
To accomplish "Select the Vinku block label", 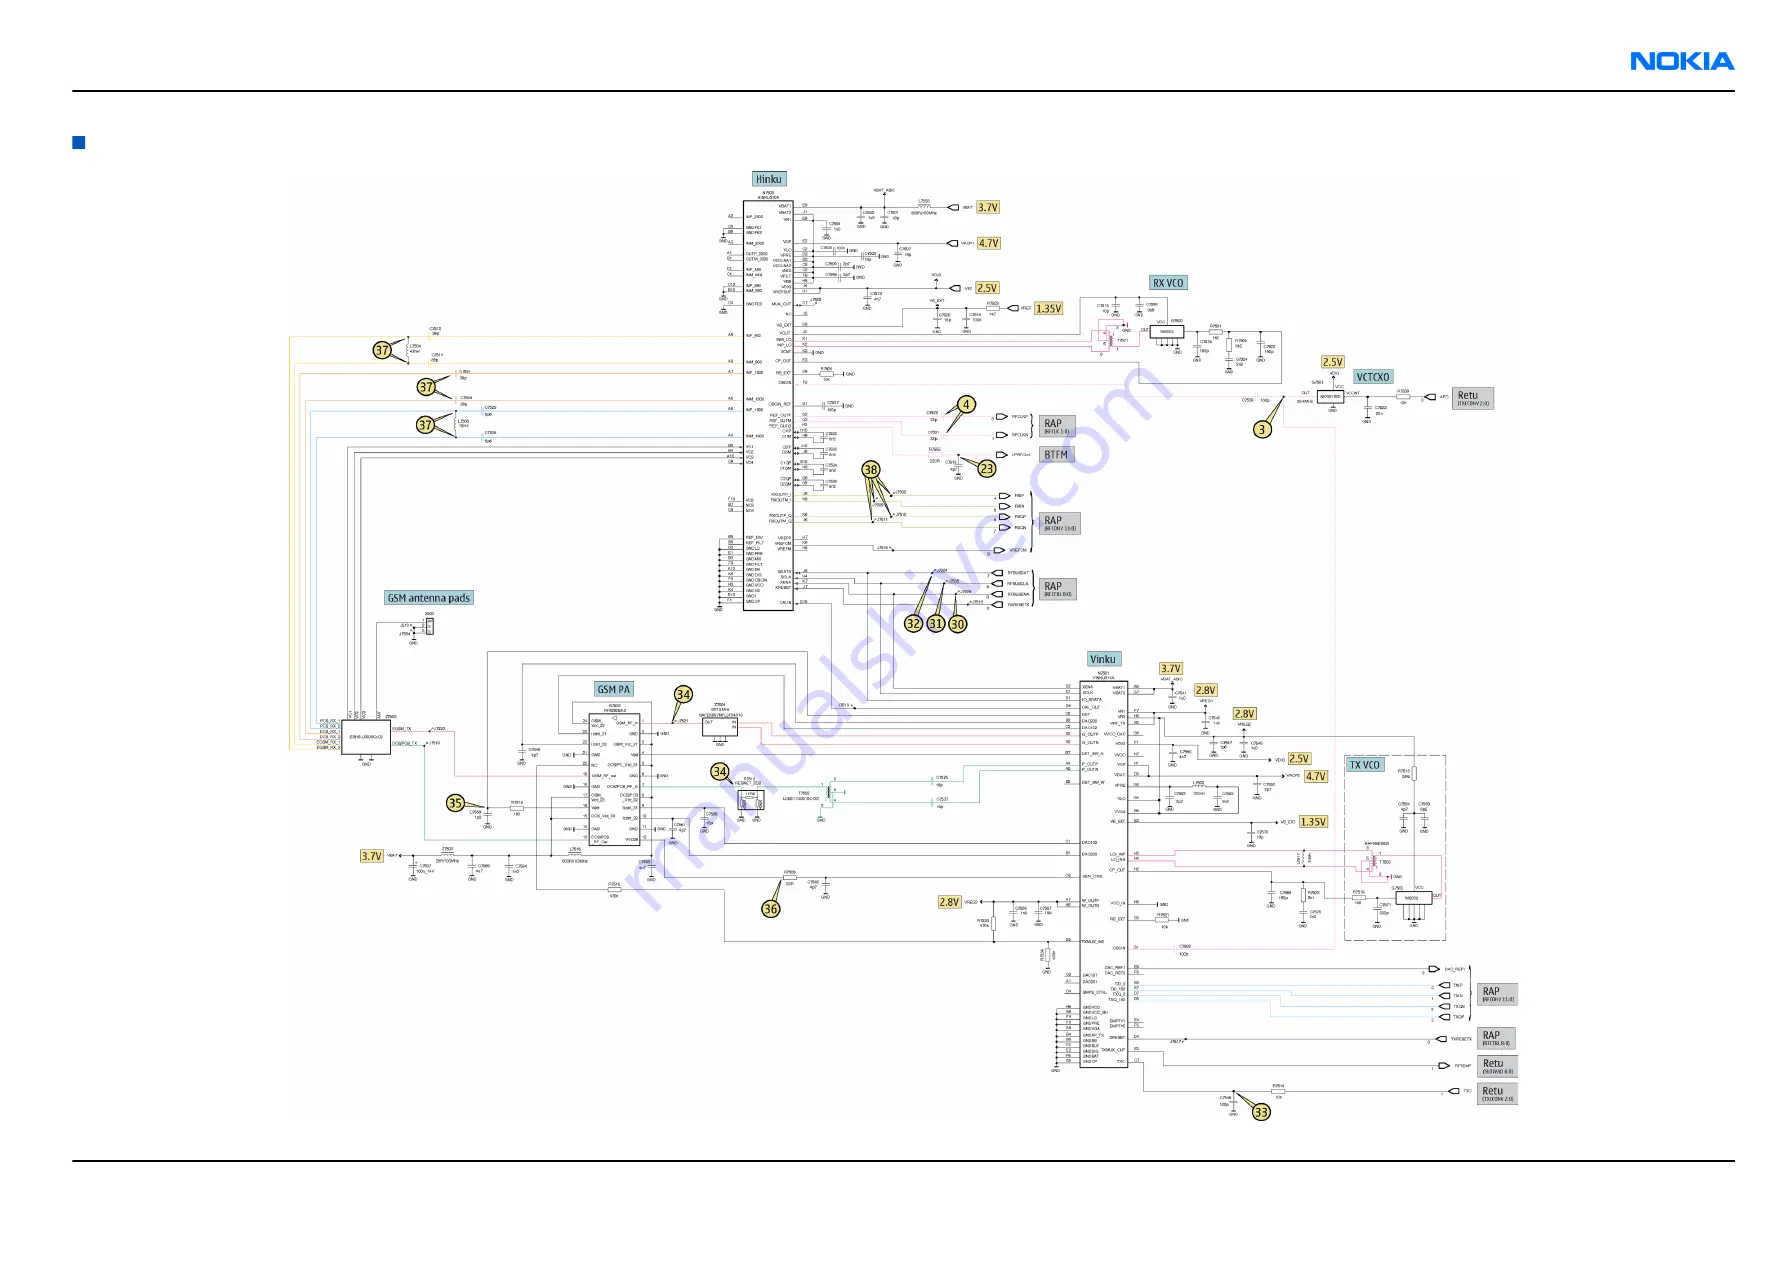I will coord(1103,659).
